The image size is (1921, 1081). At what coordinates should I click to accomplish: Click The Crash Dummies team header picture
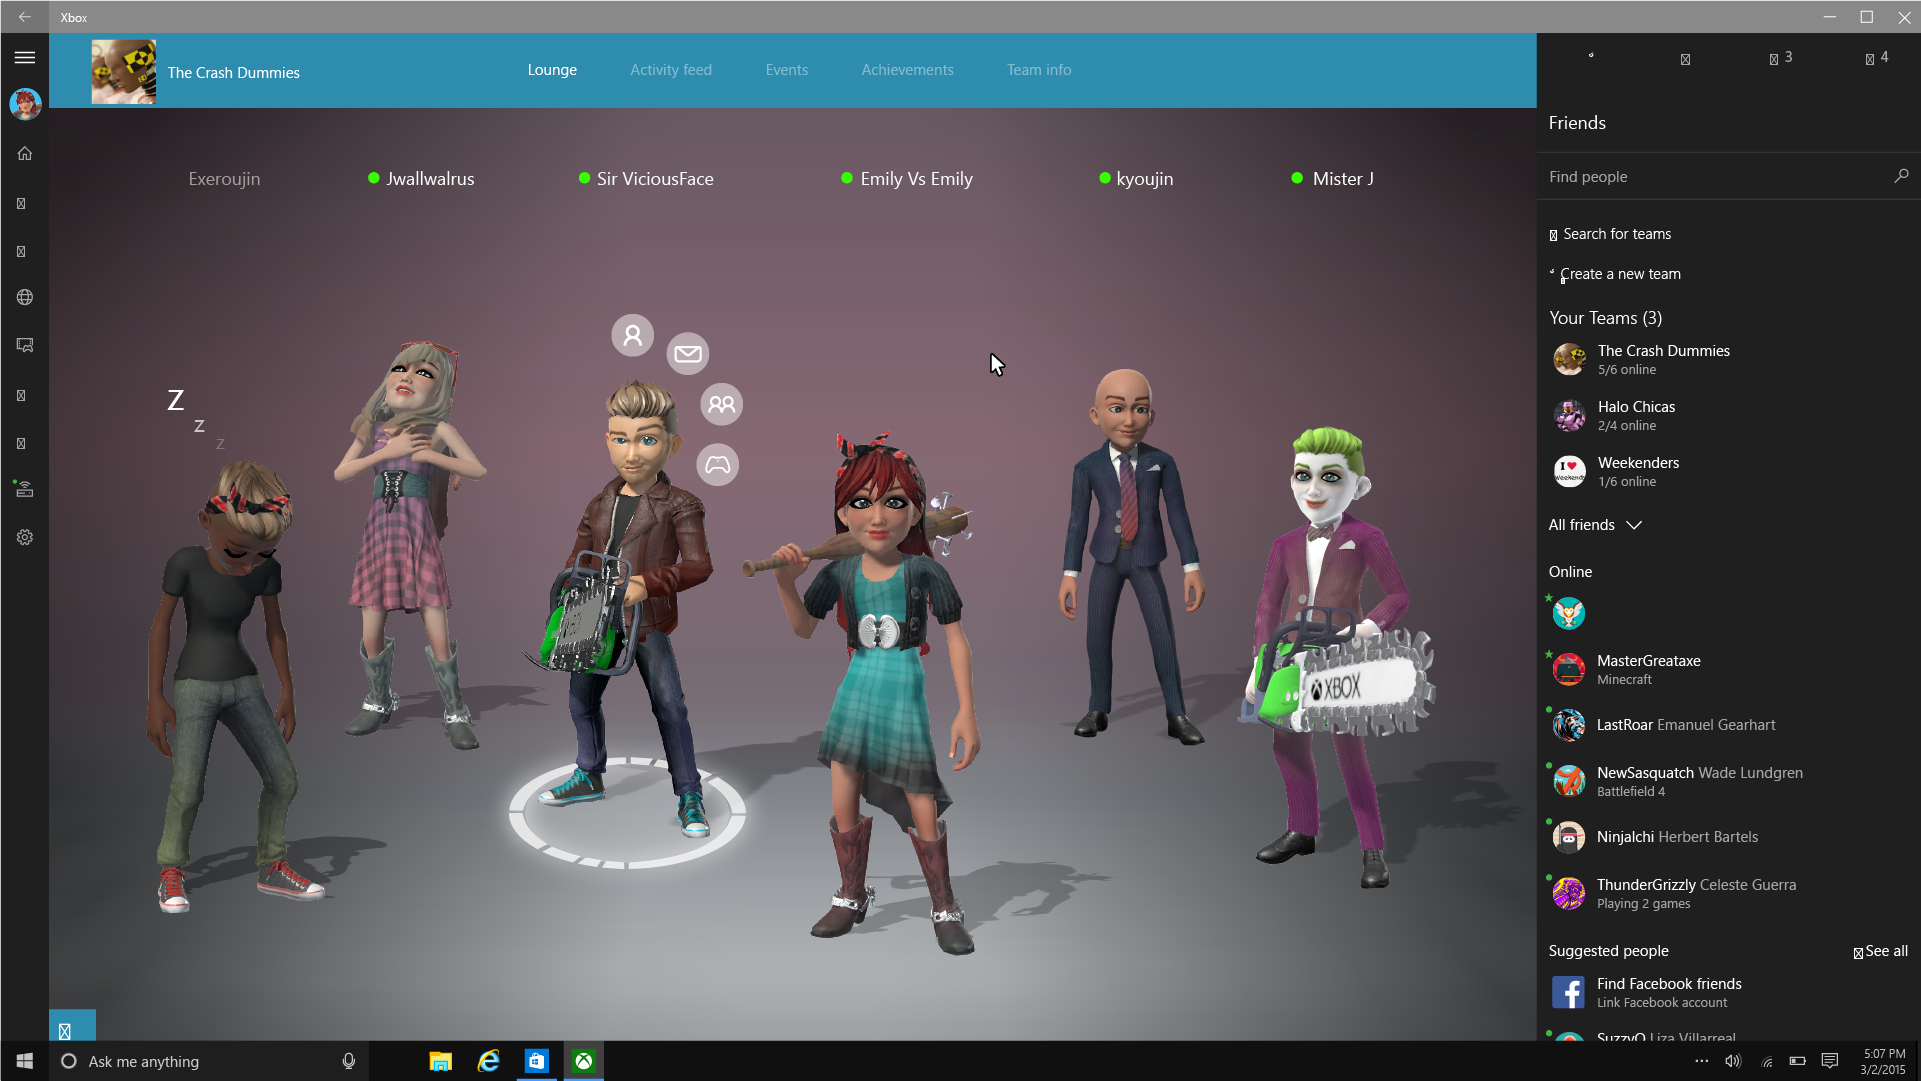coord(124,71)
